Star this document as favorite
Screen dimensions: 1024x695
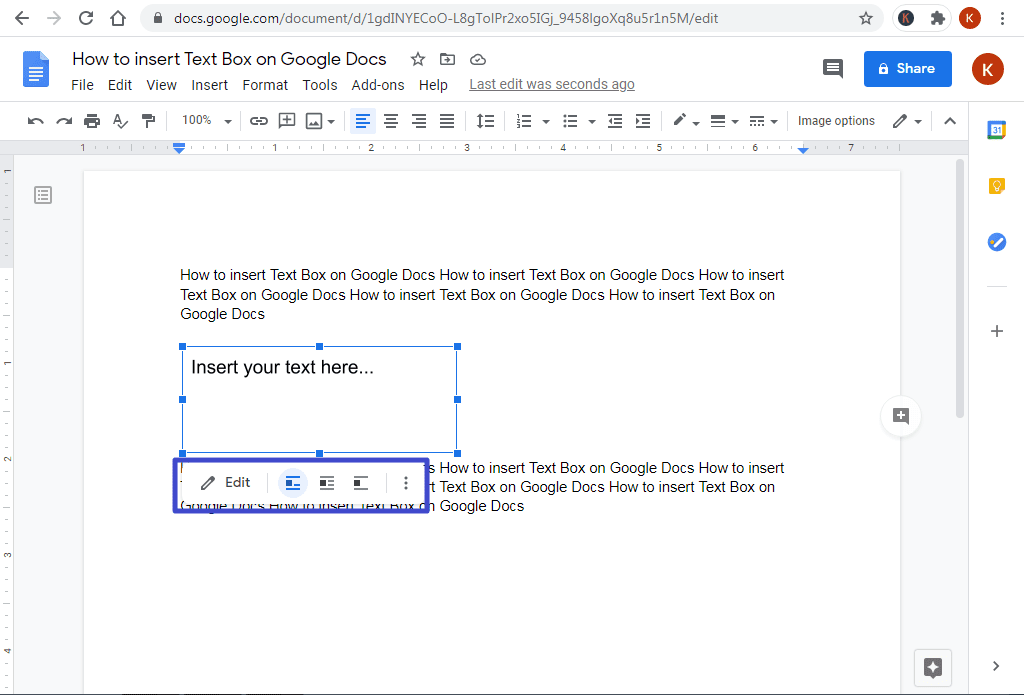coord(417,59)
